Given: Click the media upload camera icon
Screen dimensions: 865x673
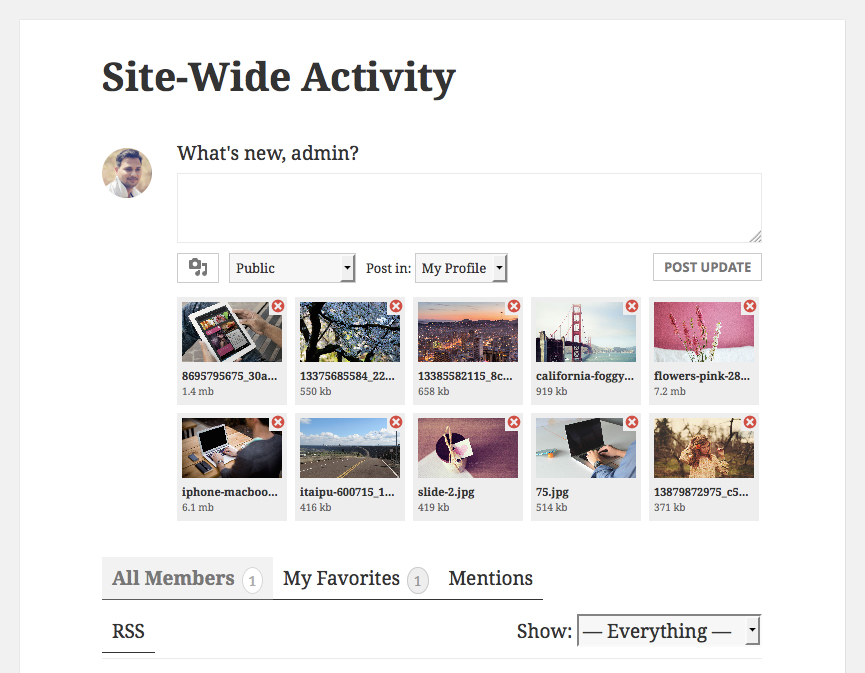Looking at the screenshot, I should coord(198,268).
